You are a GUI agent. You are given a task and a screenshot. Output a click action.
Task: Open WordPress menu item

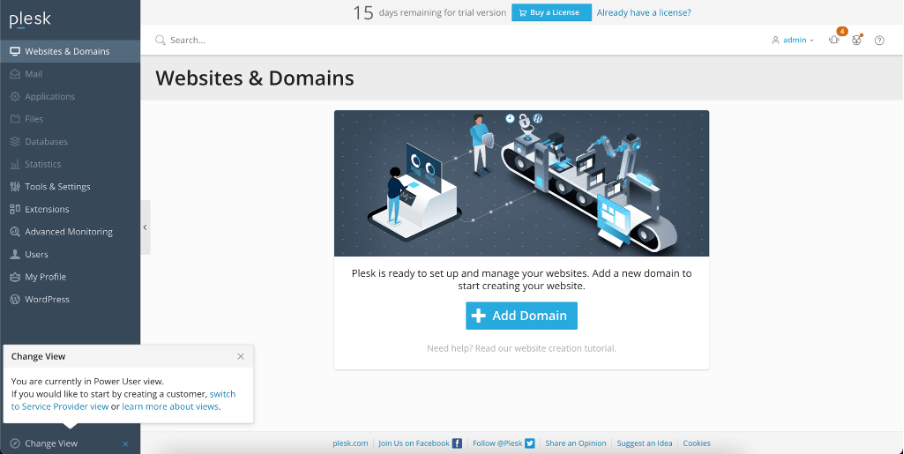tap(70, 299)
